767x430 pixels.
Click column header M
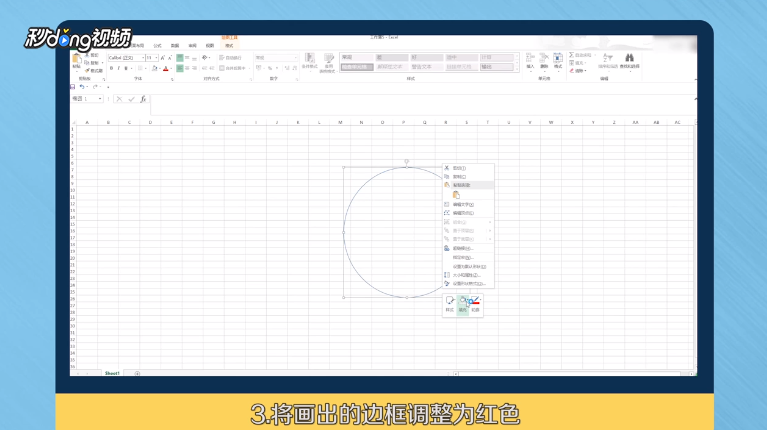[x=340, y=122]
